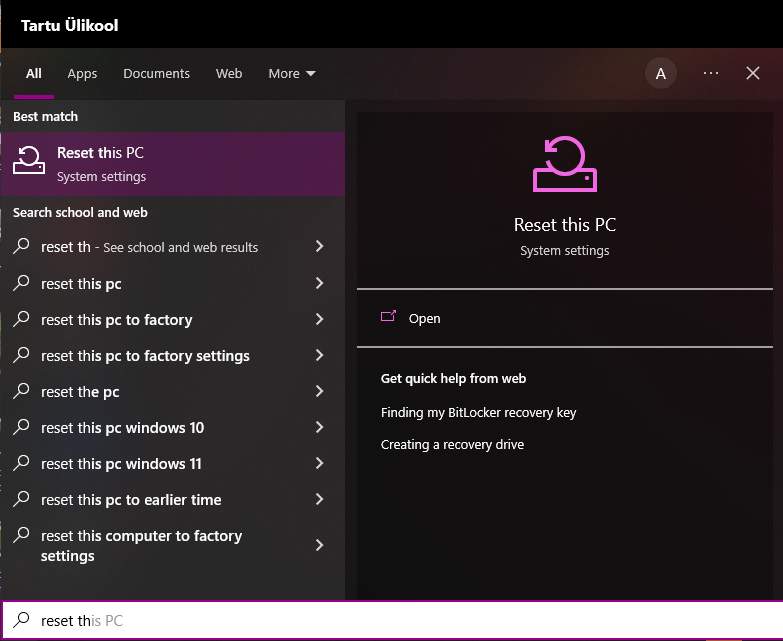Click magnifier icon beside 'reset this pc windows 10'
The image size is (783, 641).
21,427
